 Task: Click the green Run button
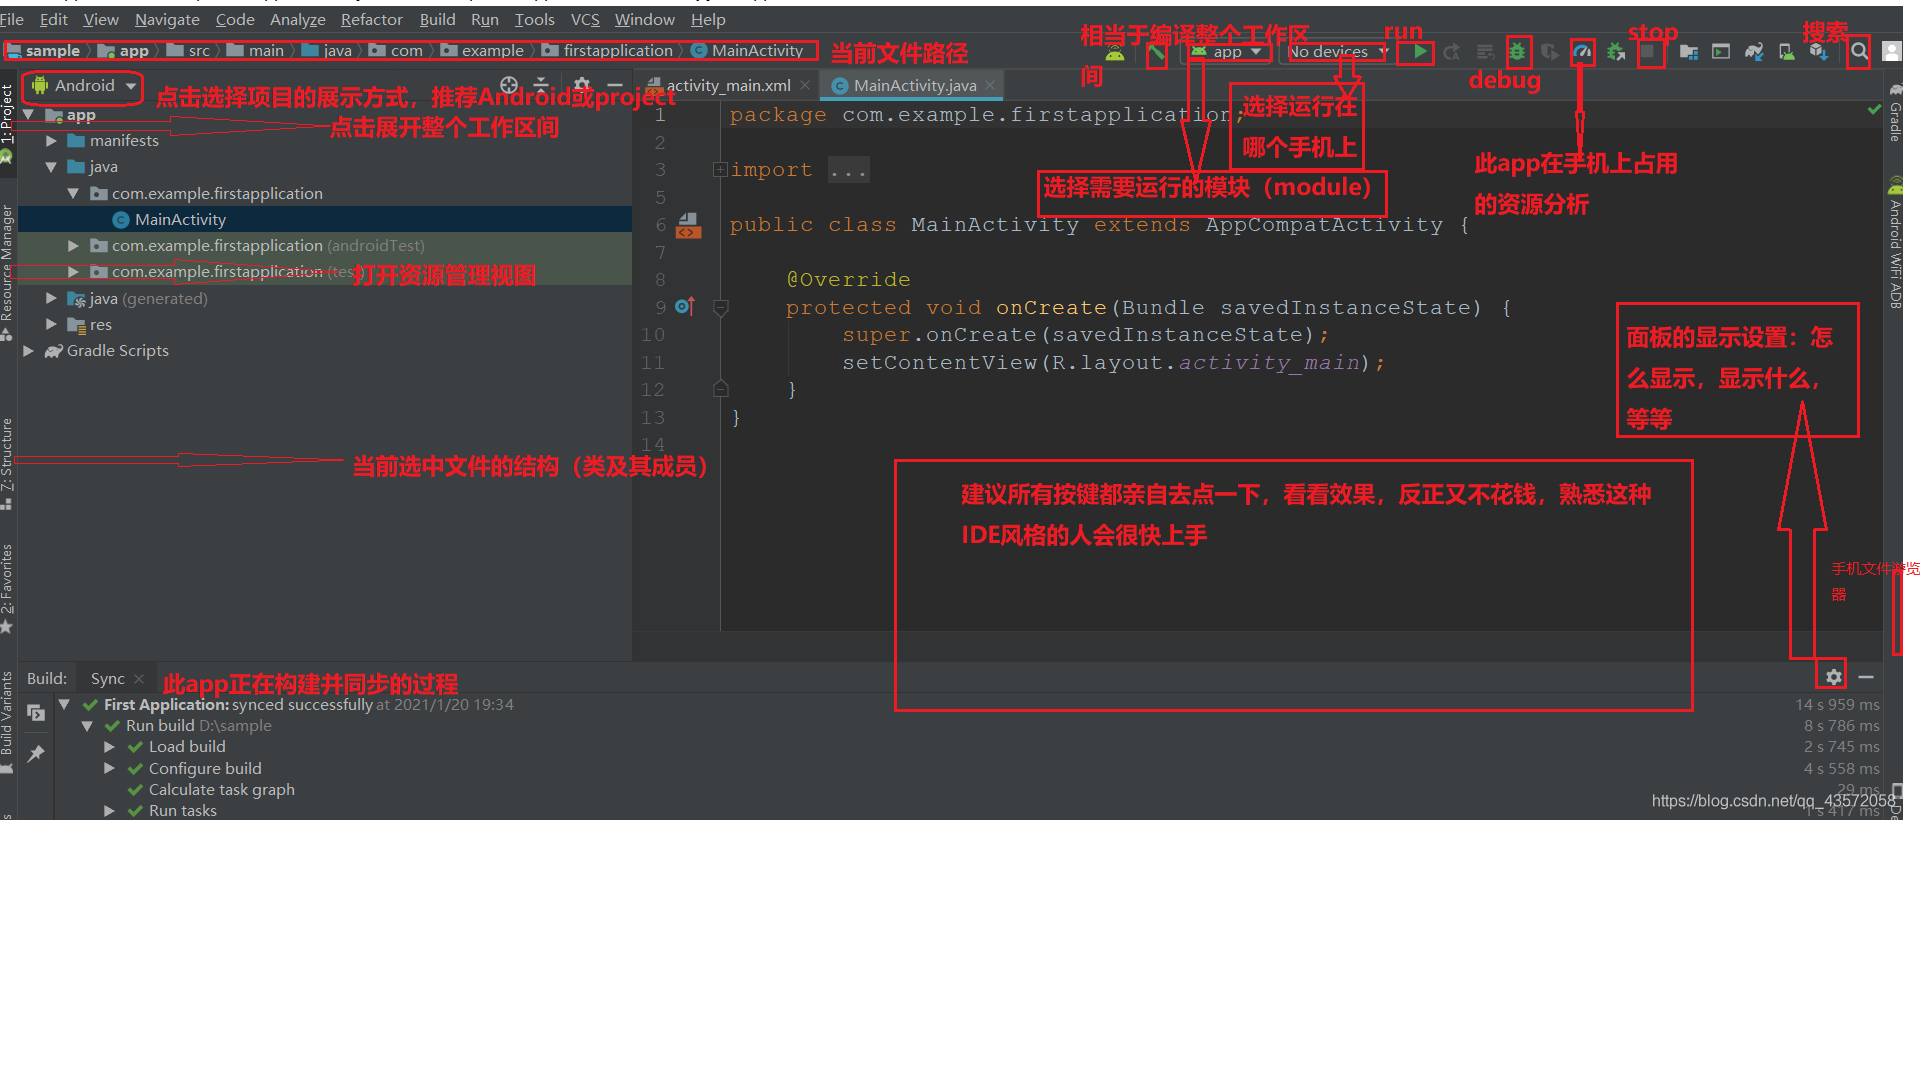[x=1420, y=52]
